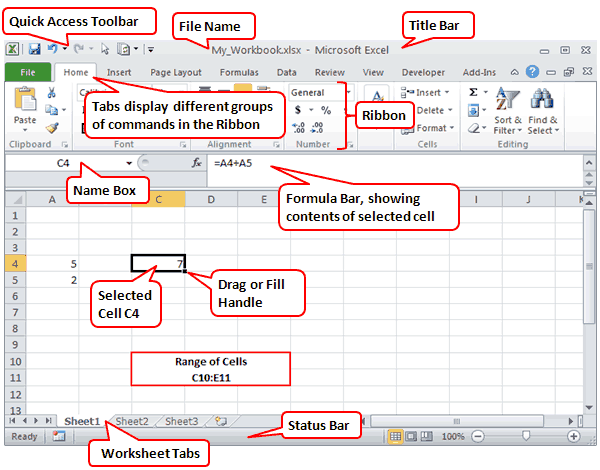The height and width of the screenshot is (470, 600).
Task: Click the horizontal scrollbar right arrow
Action: (x=571, y=421)
